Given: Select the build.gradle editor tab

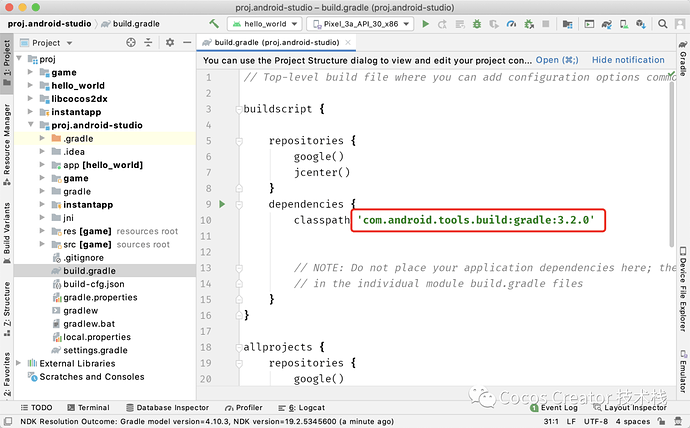Looking at the screenshot, I should [x=276, y=43].
